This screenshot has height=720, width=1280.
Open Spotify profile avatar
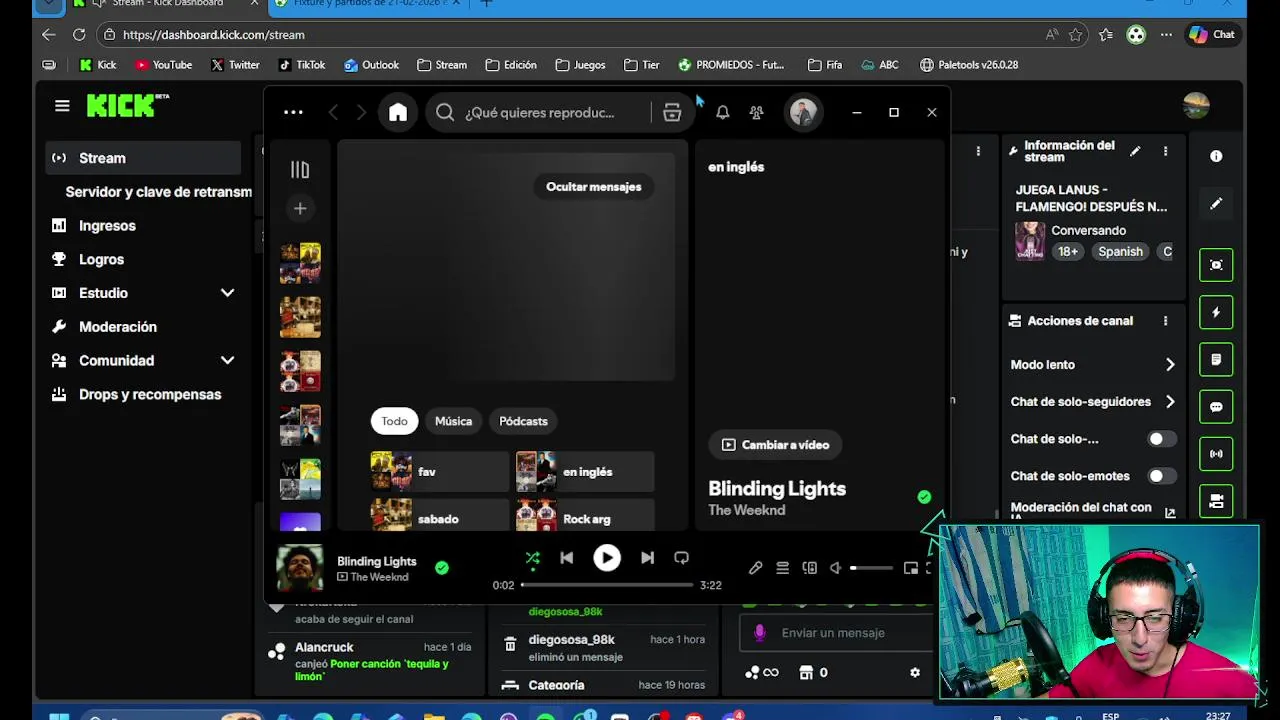click(x=803, y=112)
